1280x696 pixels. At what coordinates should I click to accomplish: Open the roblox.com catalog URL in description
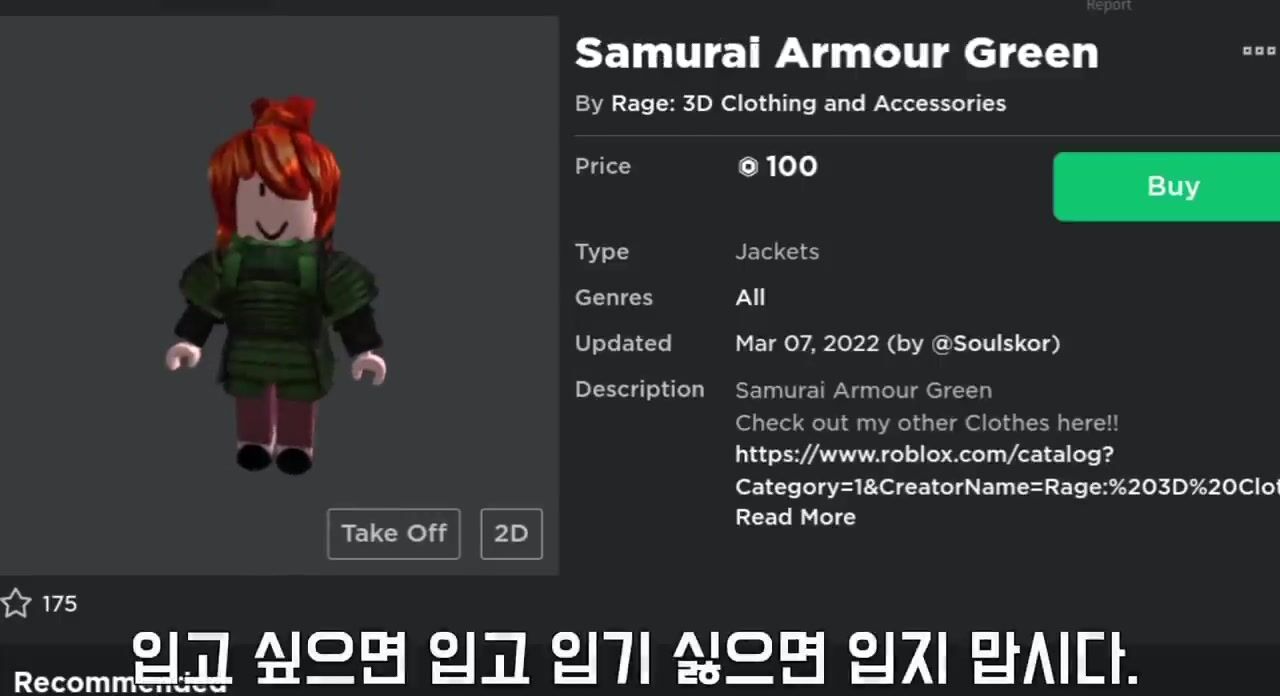(1007, 470)
